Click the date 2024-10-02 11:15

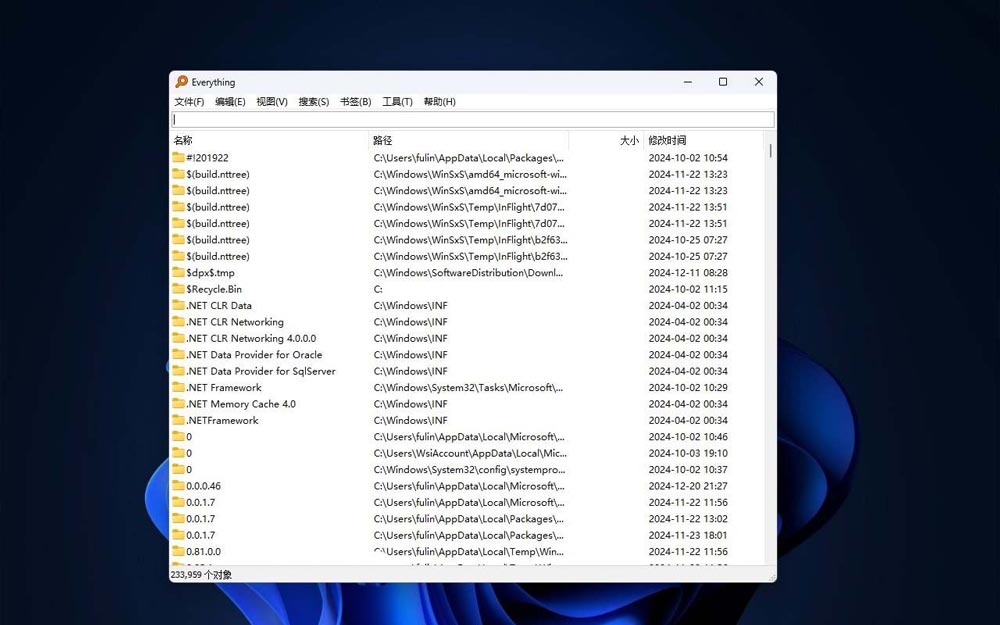click(x=688, y=289)
